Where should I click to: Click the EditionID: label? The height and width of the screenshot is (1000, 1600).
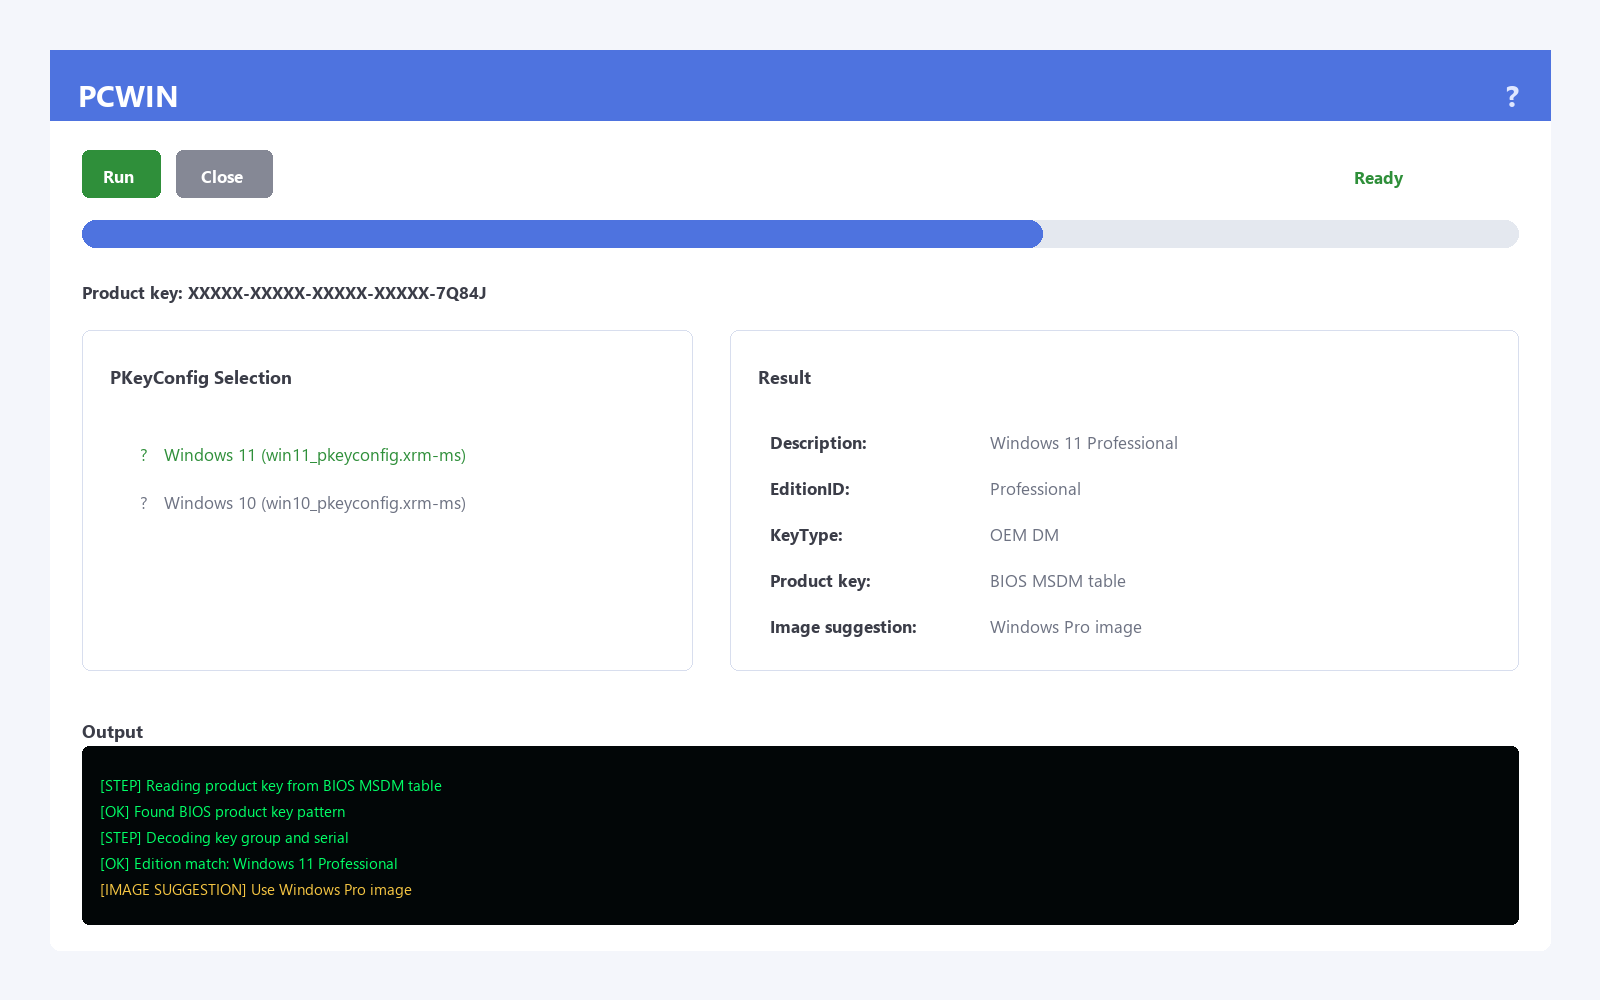(810, 489)
